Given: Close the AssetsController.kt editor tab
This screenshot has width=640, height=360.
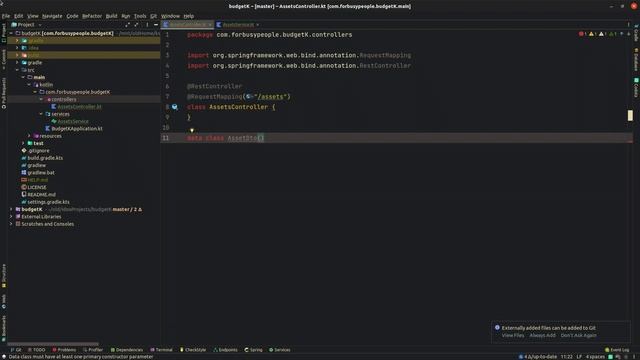Looking at the screenshot, I should [x=210, y=25].
